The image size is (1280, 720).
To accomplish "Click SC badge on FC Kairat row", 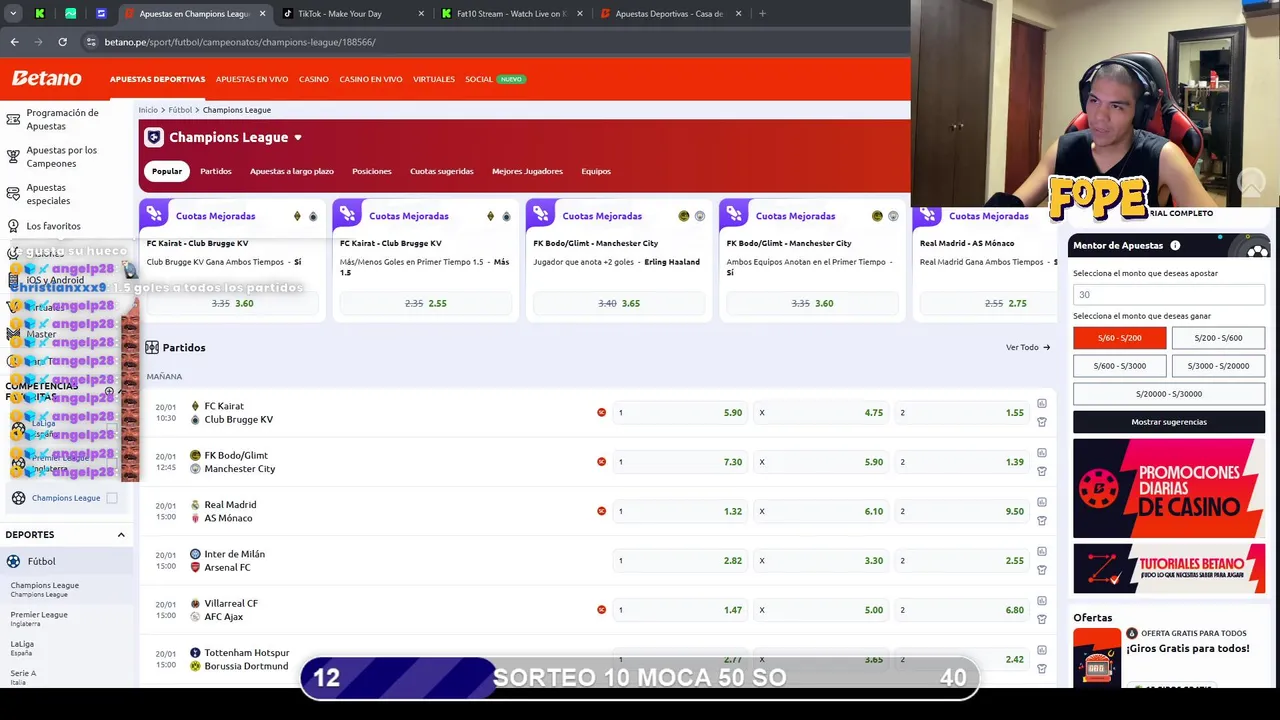I will click(601, 412).
